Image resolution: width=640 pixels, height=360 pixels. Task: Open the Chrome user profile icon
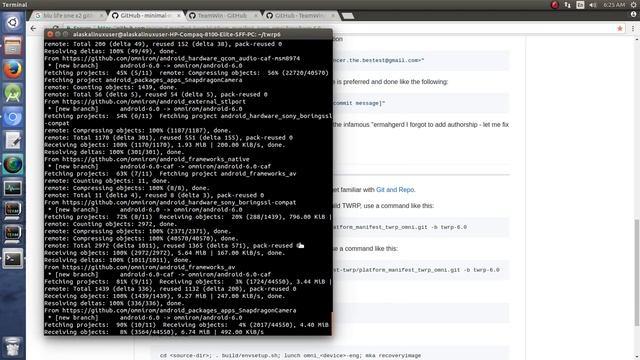pyautogui.click(x=633, y=14)
